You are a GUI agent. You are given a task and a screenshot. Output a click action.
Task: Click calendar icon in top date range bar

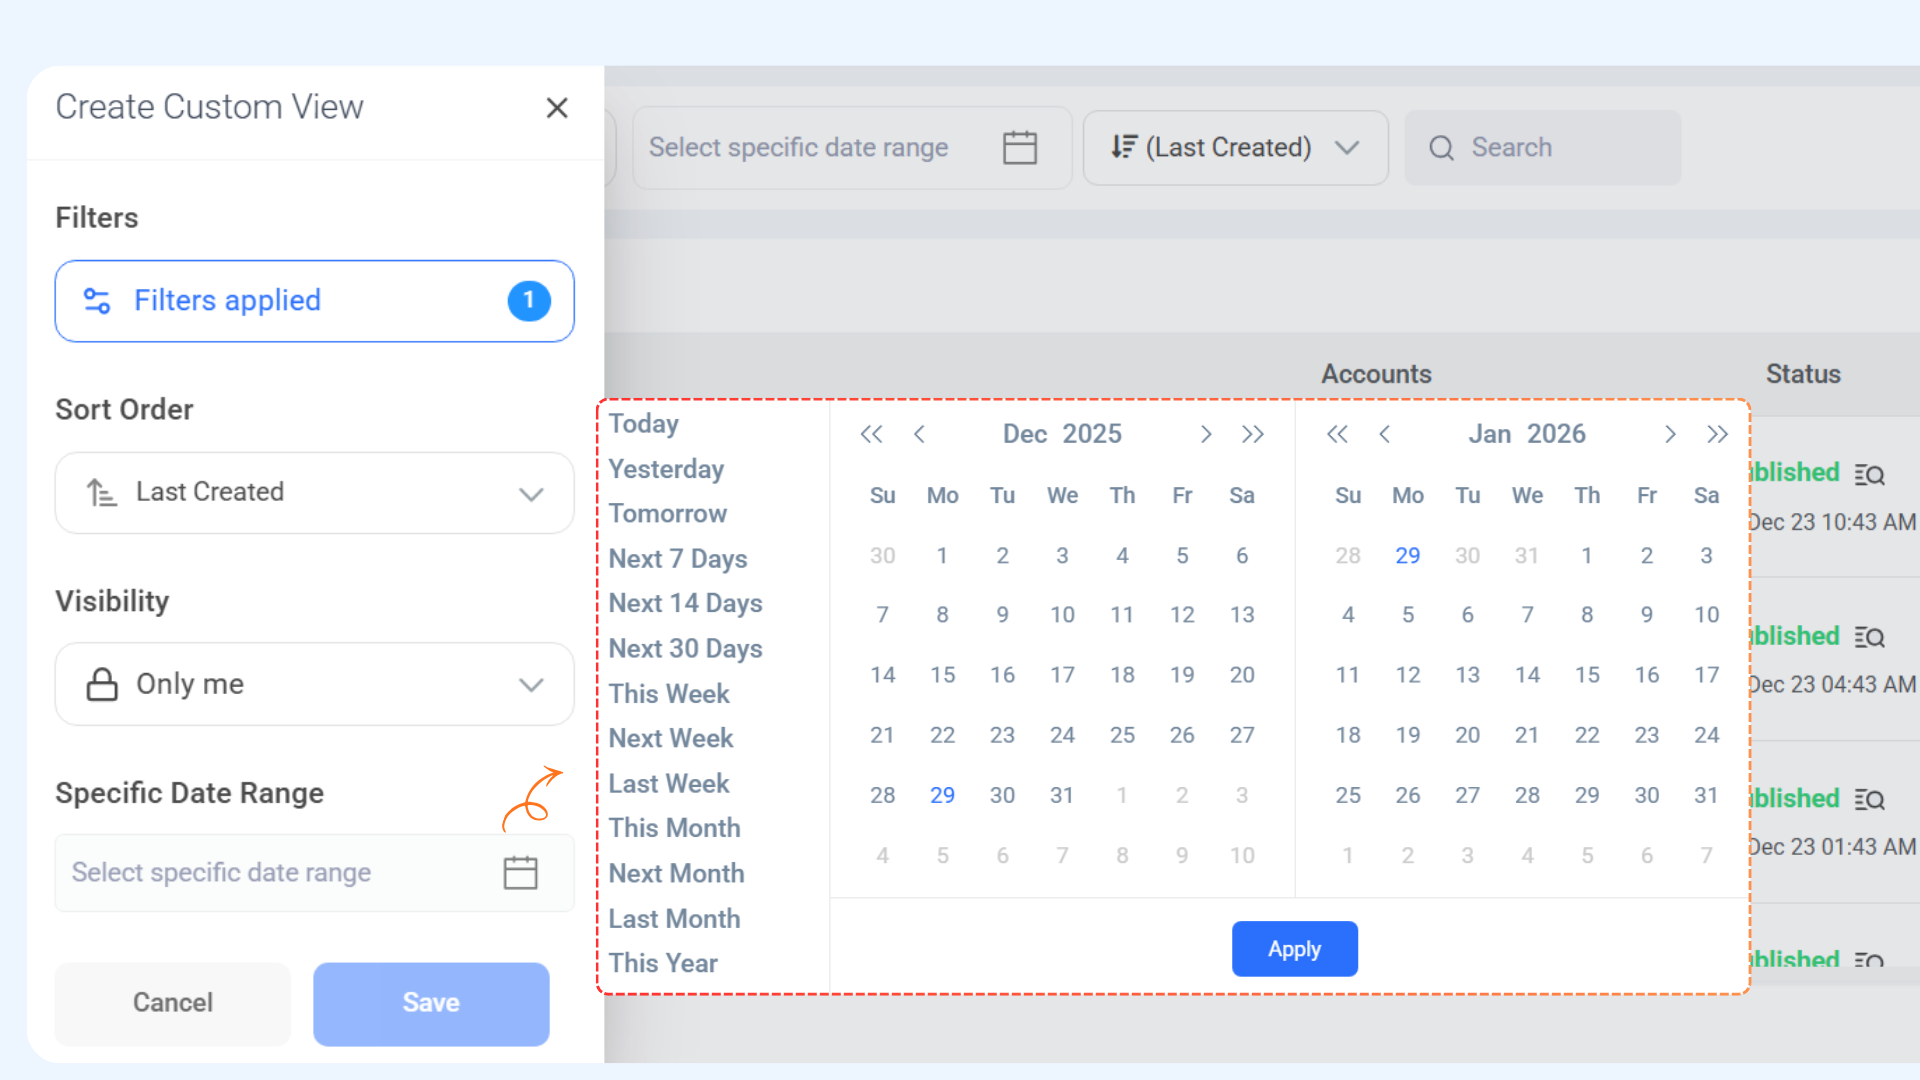1019,148
